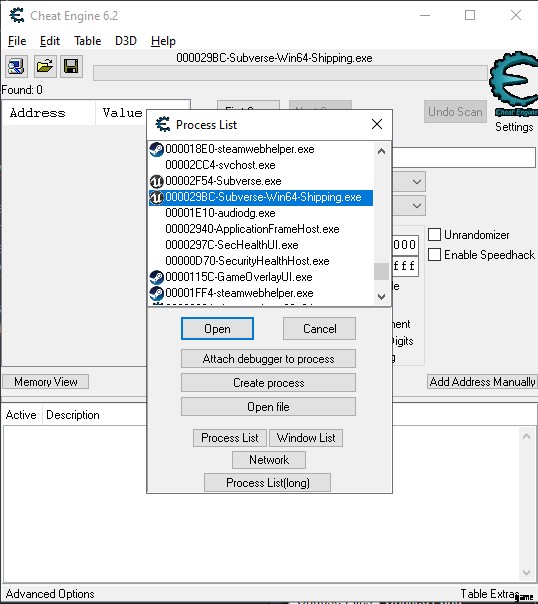Select 00000D70-SecurityHealthHost.exe process

(261, 261)
